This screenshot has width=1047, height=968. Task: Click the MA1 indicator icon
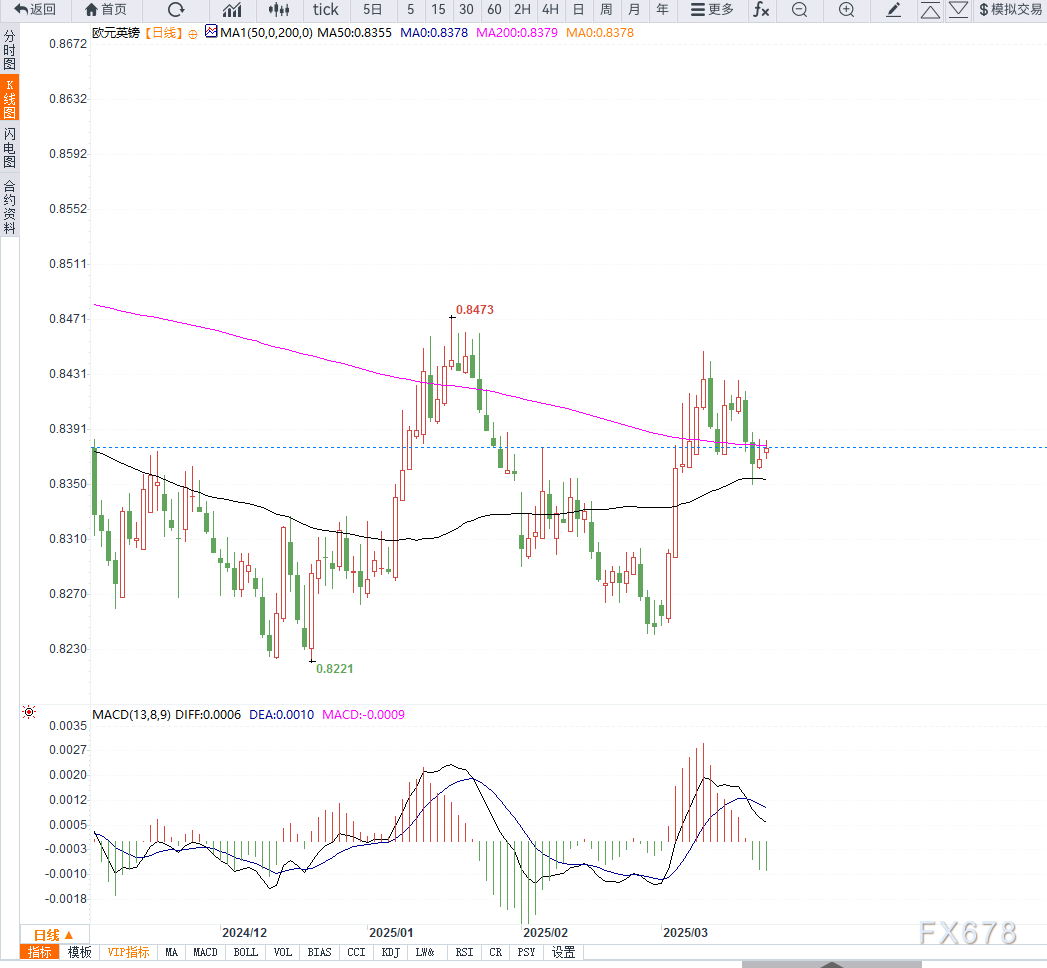[x=211, y=31]
